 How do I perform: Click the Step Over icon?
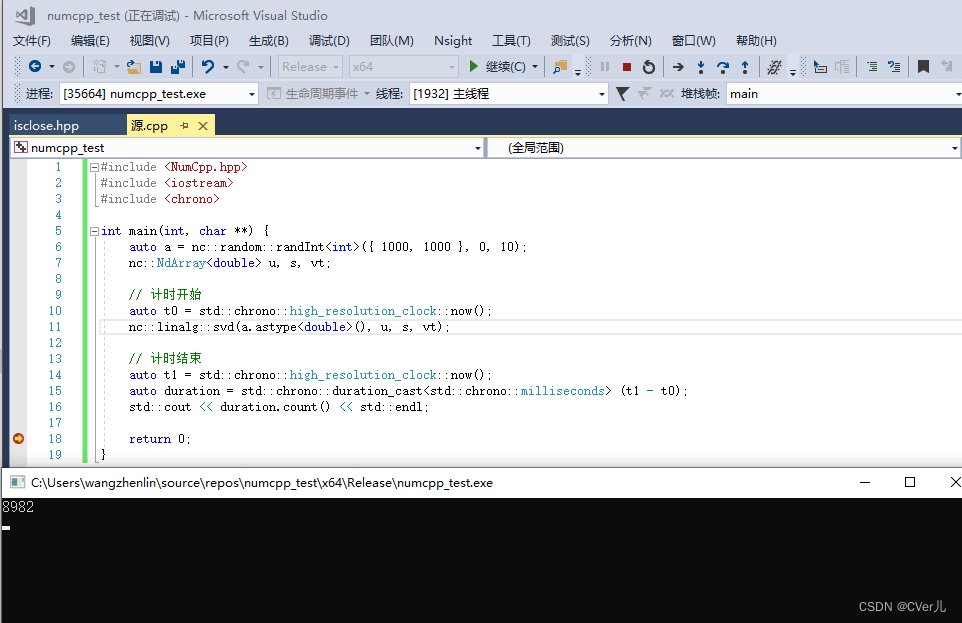coord(723,66)
